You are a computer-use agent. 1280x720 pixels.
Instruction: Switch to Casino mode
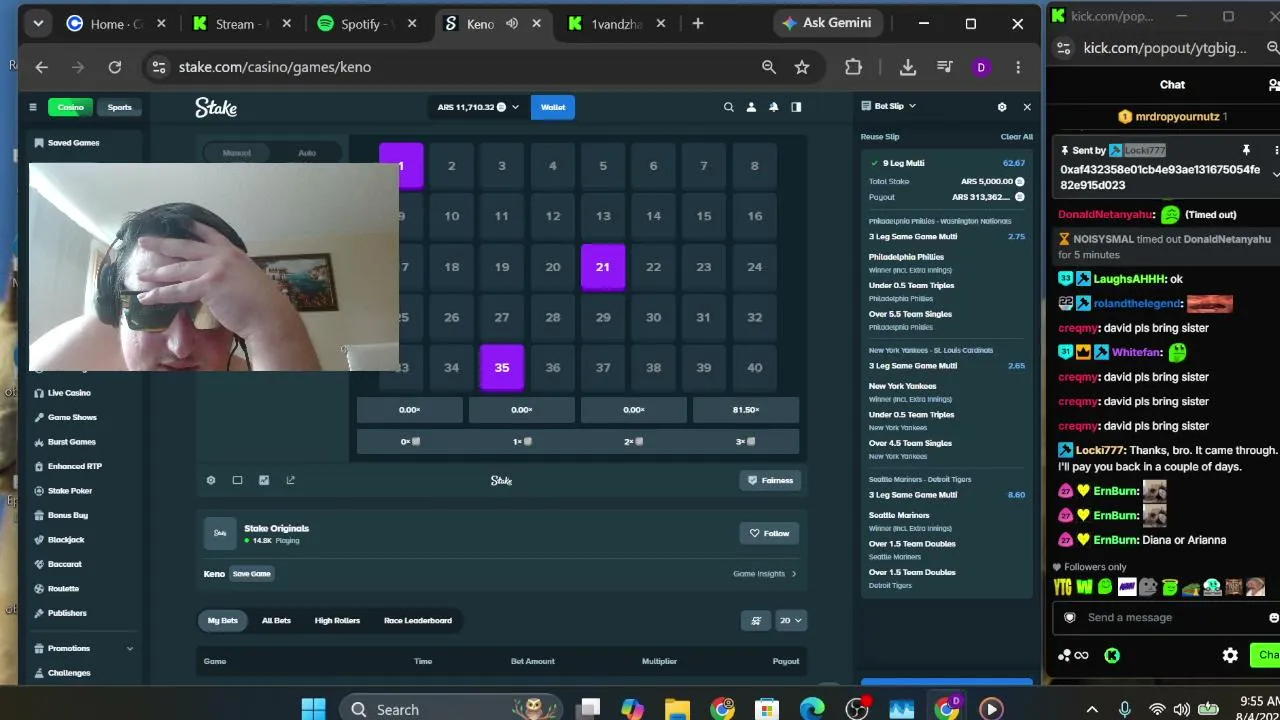point(70,107)
